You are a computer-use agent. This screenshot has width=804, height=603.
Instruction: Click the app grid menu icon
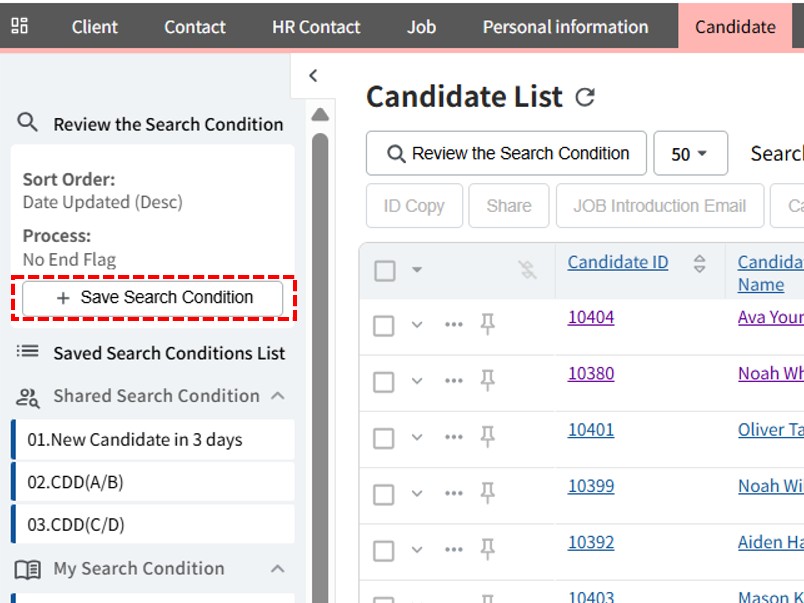(x=19, y=26)
